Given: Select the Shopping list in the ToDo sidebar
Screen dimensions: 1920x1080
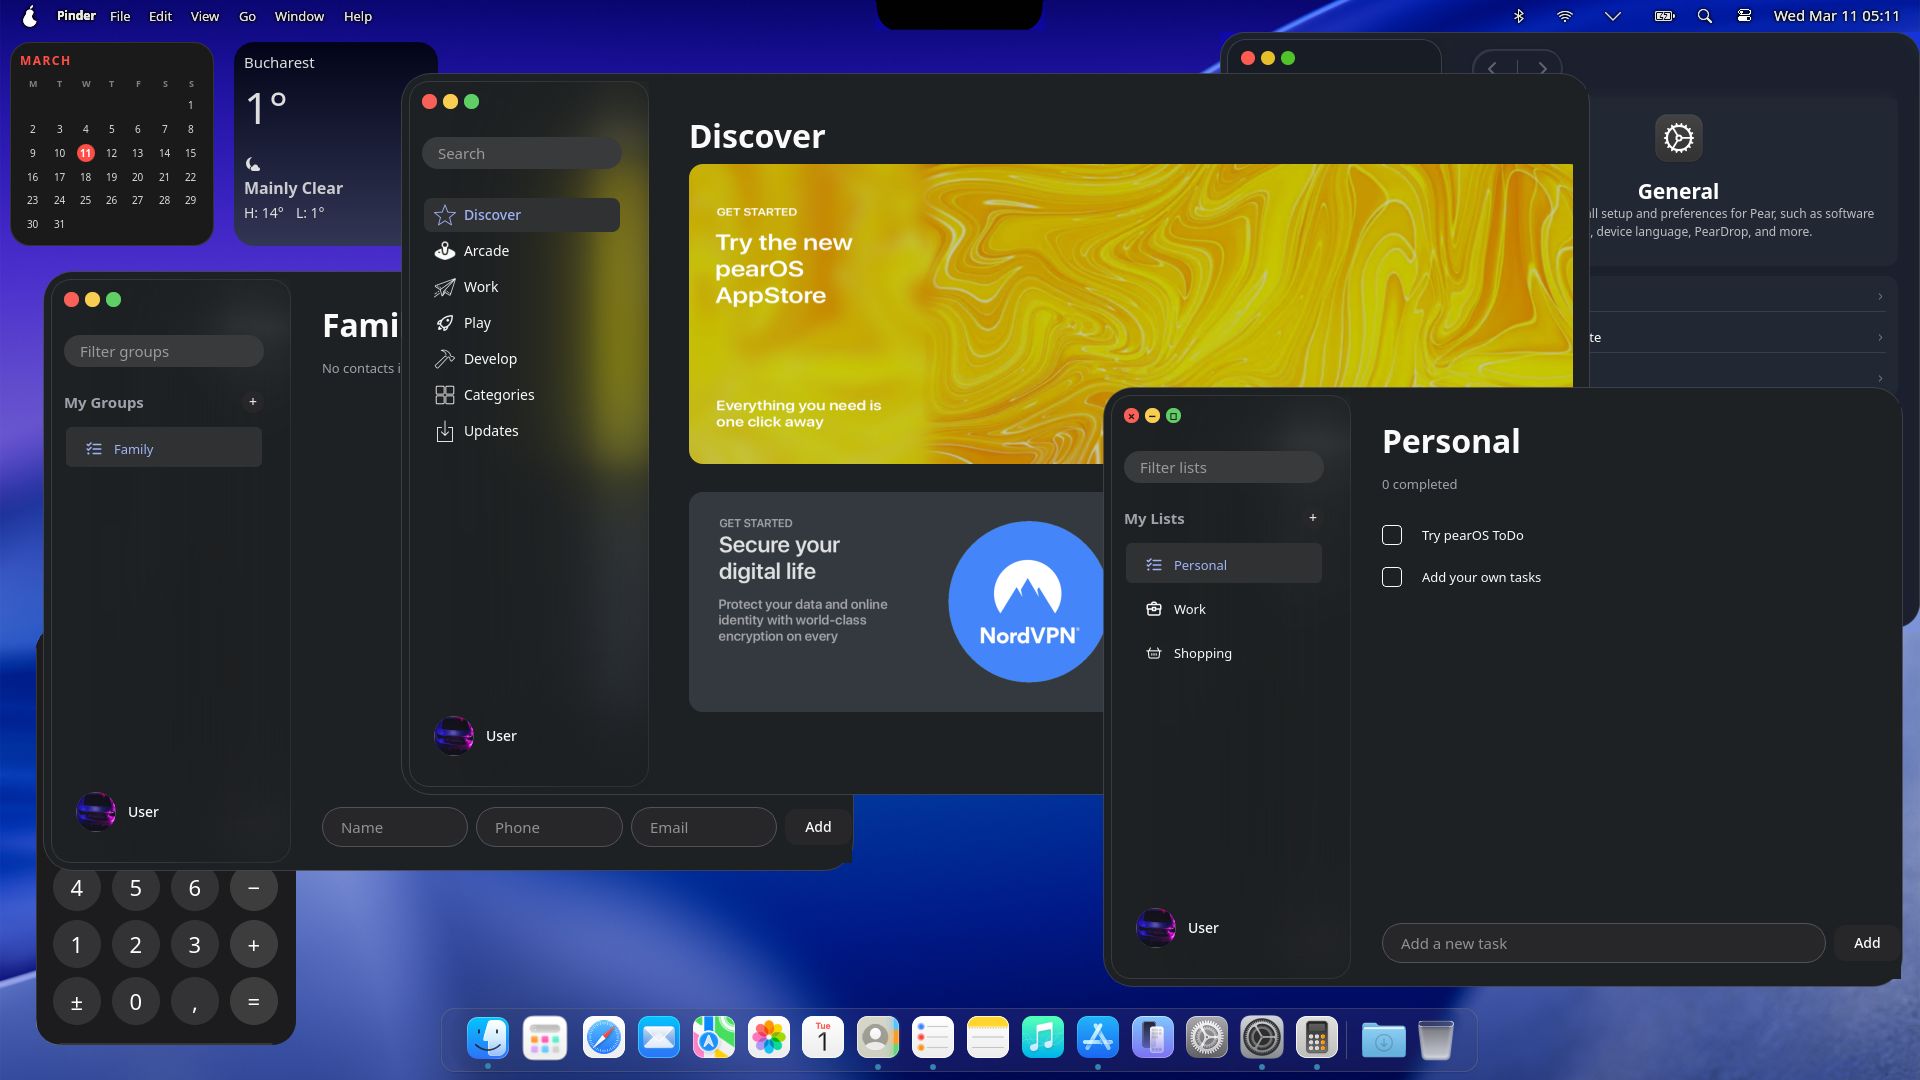Looking at the screenshot, I should [1202, 653].
